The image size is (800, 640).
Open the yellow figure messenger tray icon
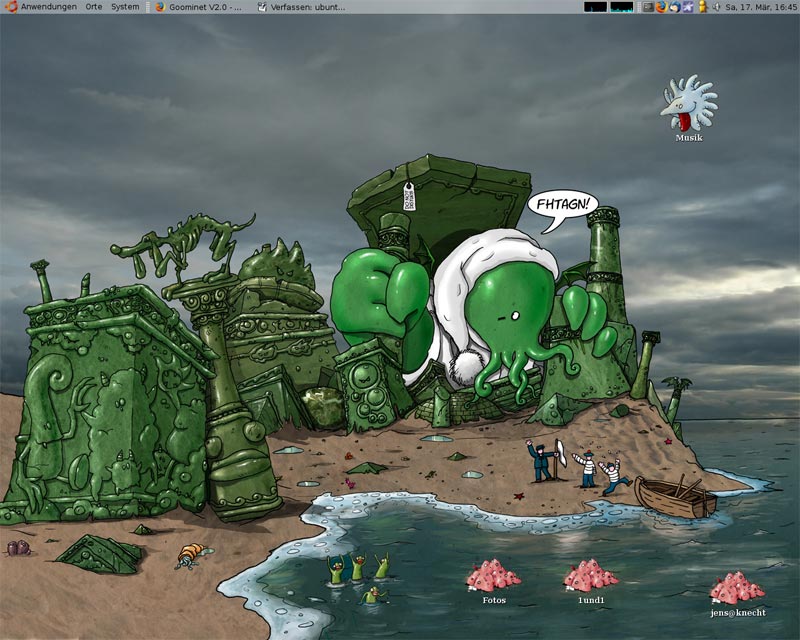pos(703,7)
